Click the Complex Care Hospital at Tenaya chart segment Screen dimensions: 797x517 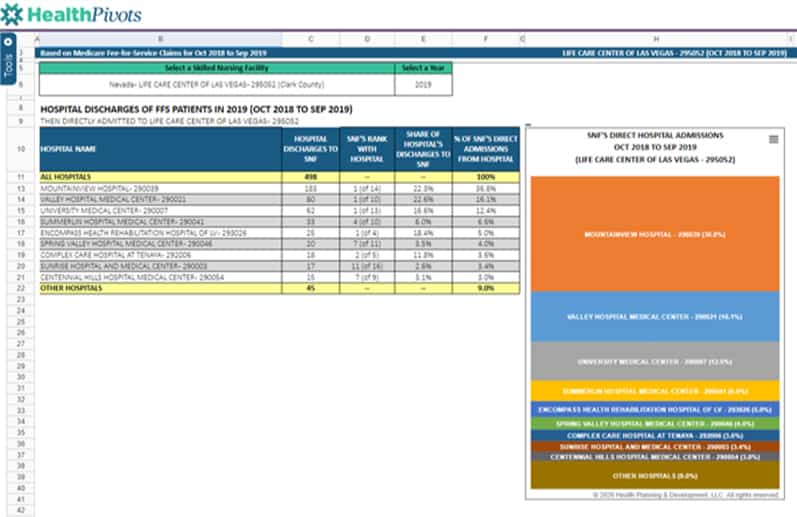point(655,436)
